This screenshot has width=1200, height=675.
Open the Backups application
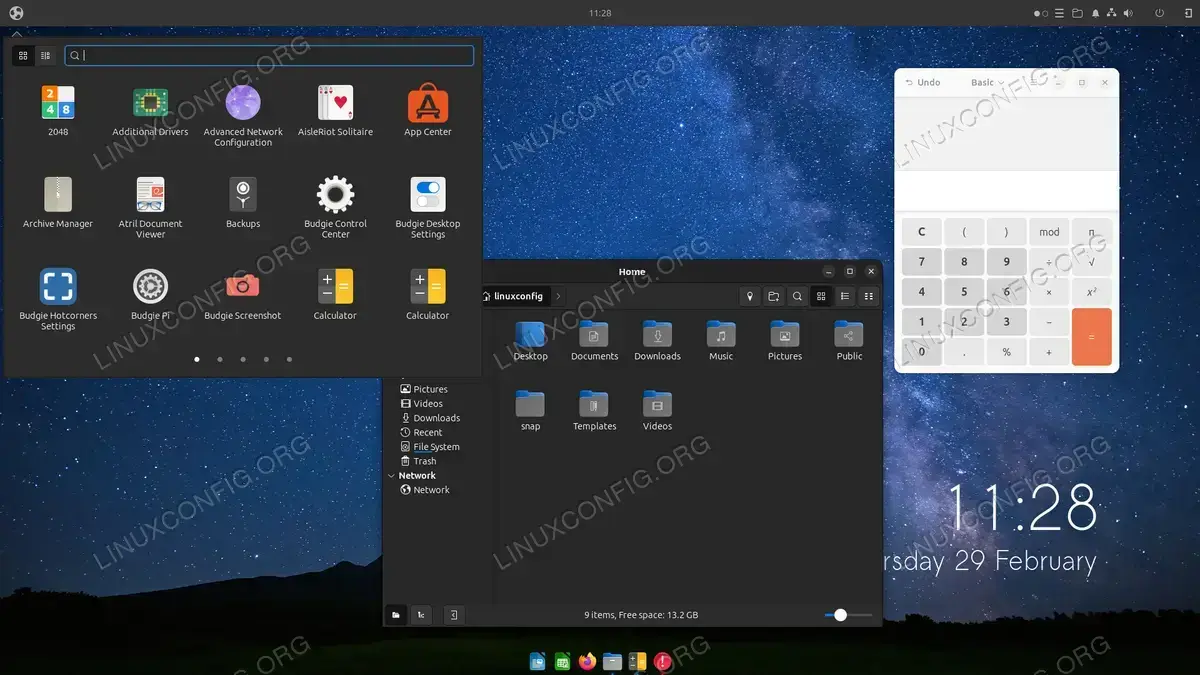(243, 202)
